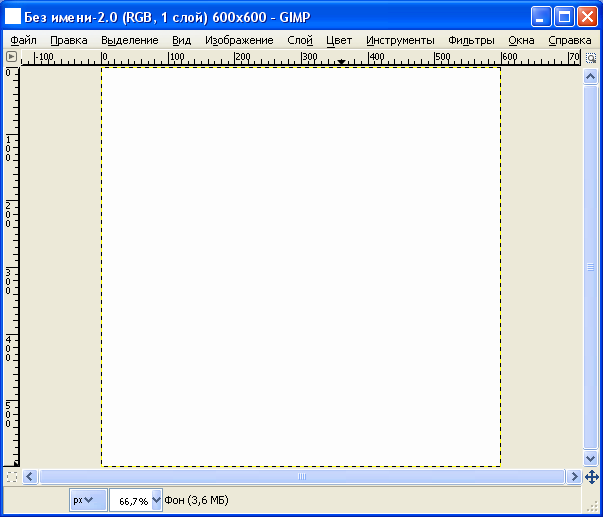
Task: Open the px units dropdown
Action: (x=88, y=500)
